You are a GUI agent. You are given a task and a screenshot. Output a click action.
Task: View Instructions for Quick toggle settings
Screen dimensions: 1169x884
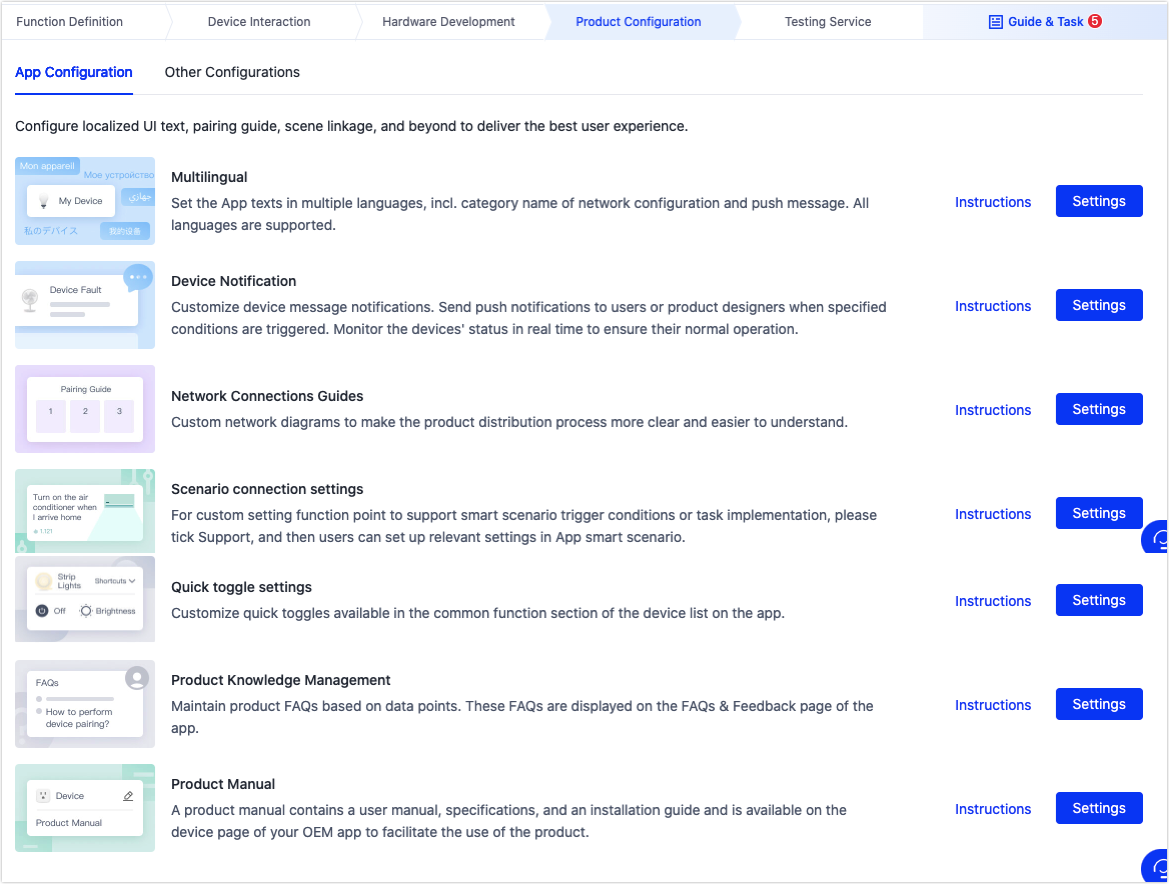pos(992,601)
